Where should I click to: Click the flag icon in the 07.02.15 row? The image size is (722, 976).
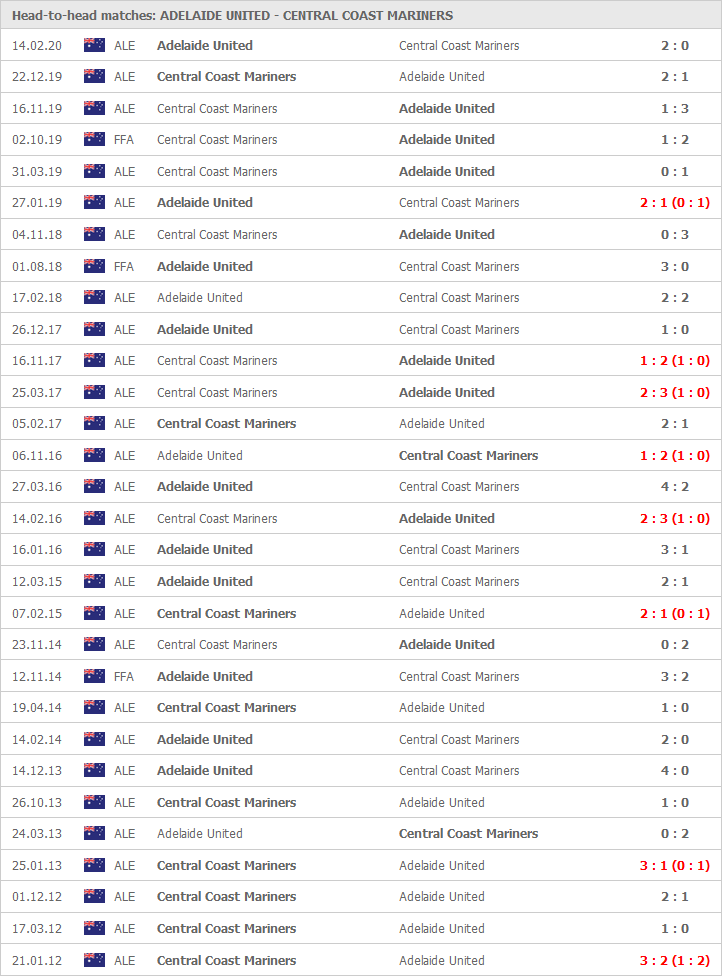pos(94,613)
